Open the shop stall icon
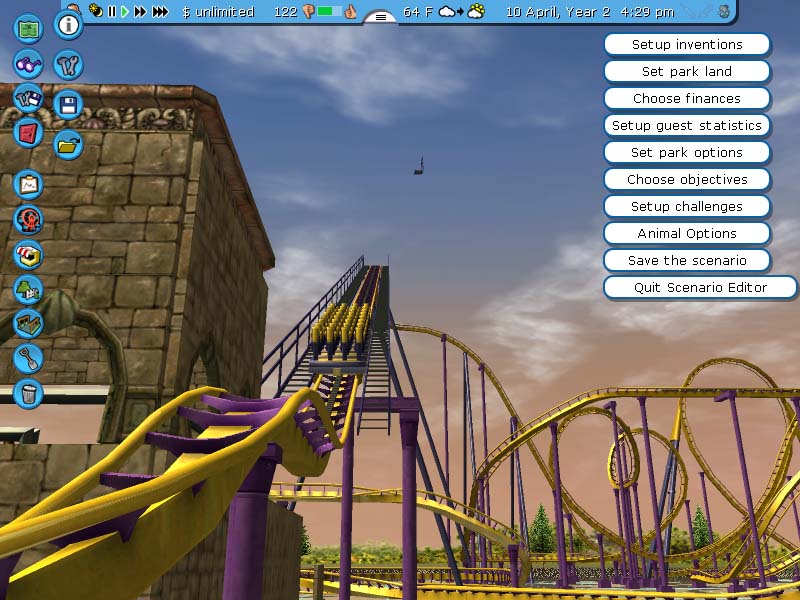This screenshot has height=600, width=800. 28,255
